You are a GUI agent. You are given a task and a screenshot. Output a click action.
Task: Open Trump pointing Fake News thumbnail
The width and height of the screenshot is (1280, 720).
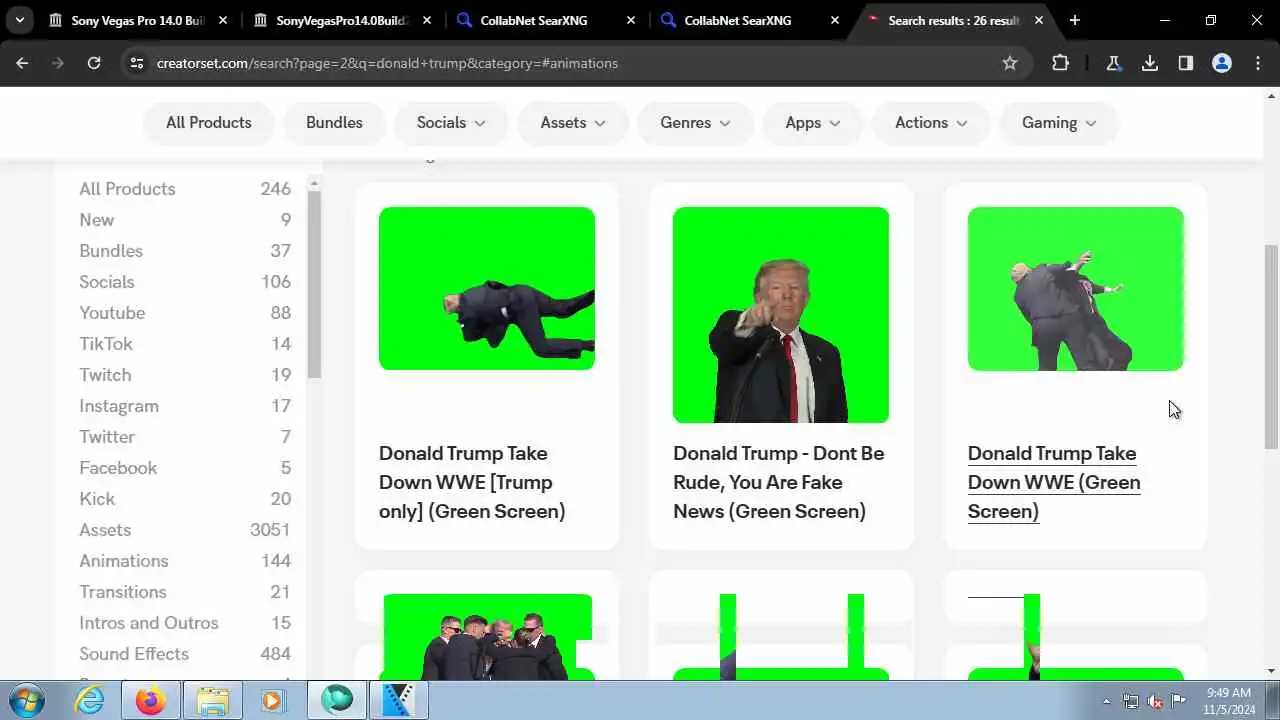click(781, 315)
